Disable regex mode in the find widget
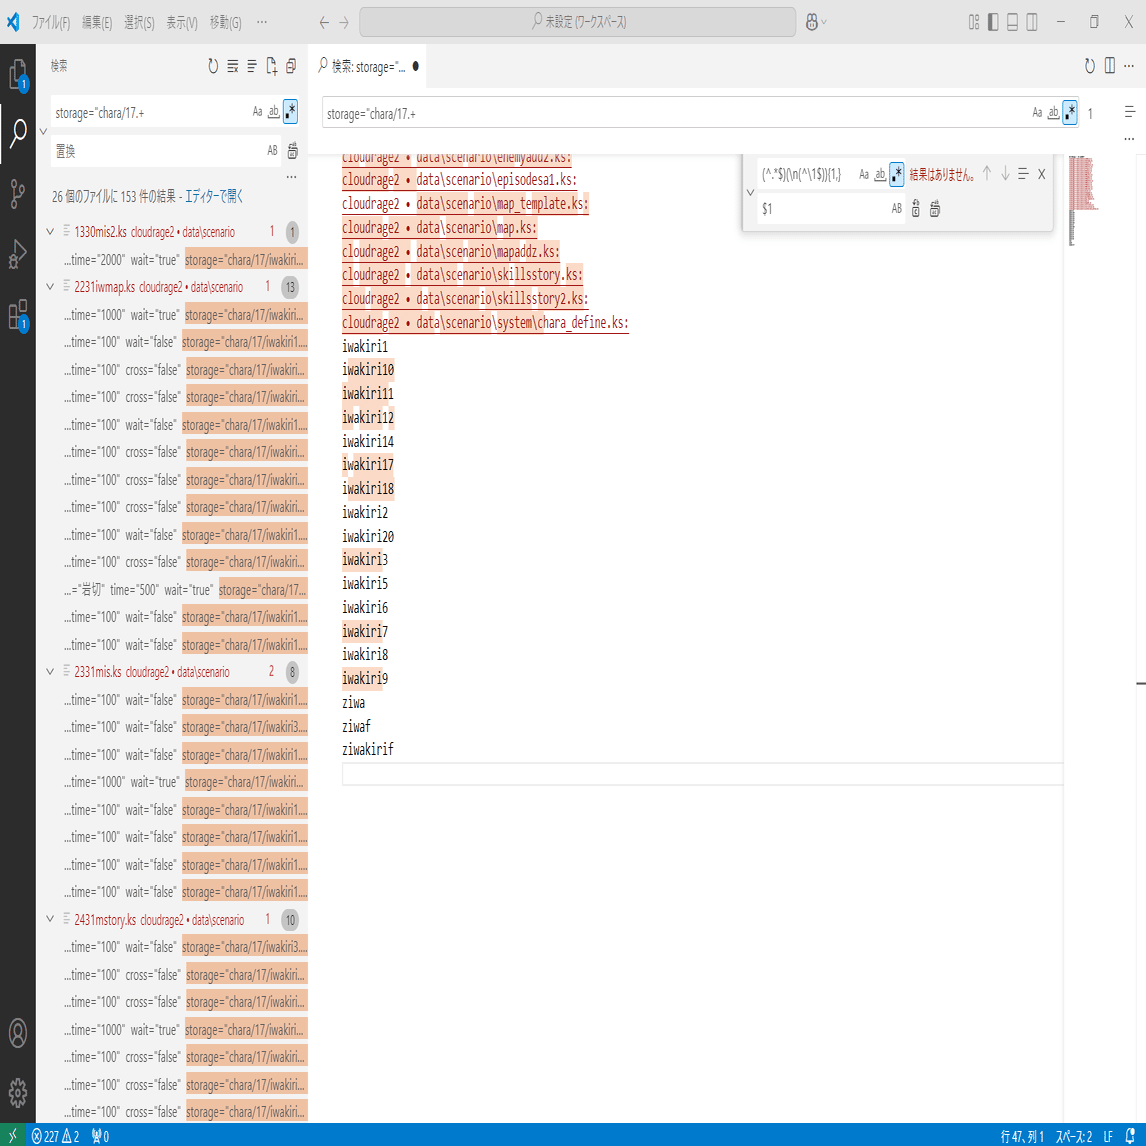 [x=896, y=173]
